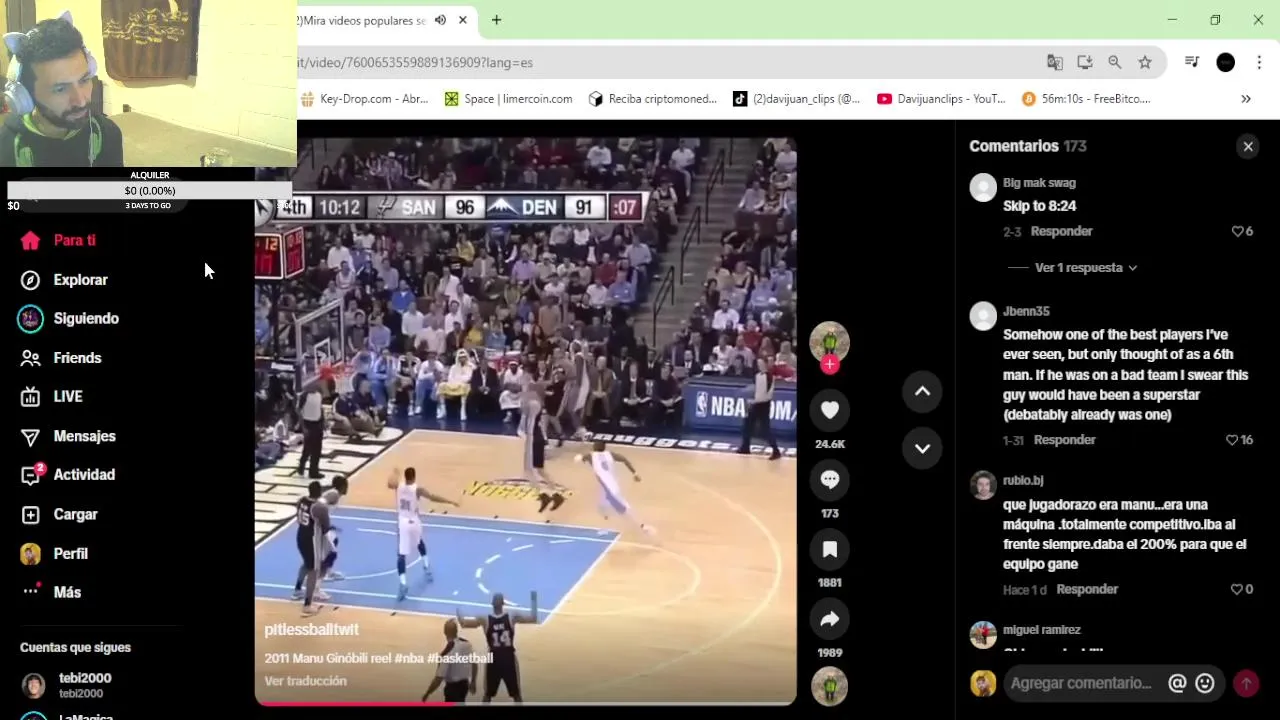This screenshot has width=1280, height=720.
Task: Go to previous video with up arrow
Action: tap(922, 391)
